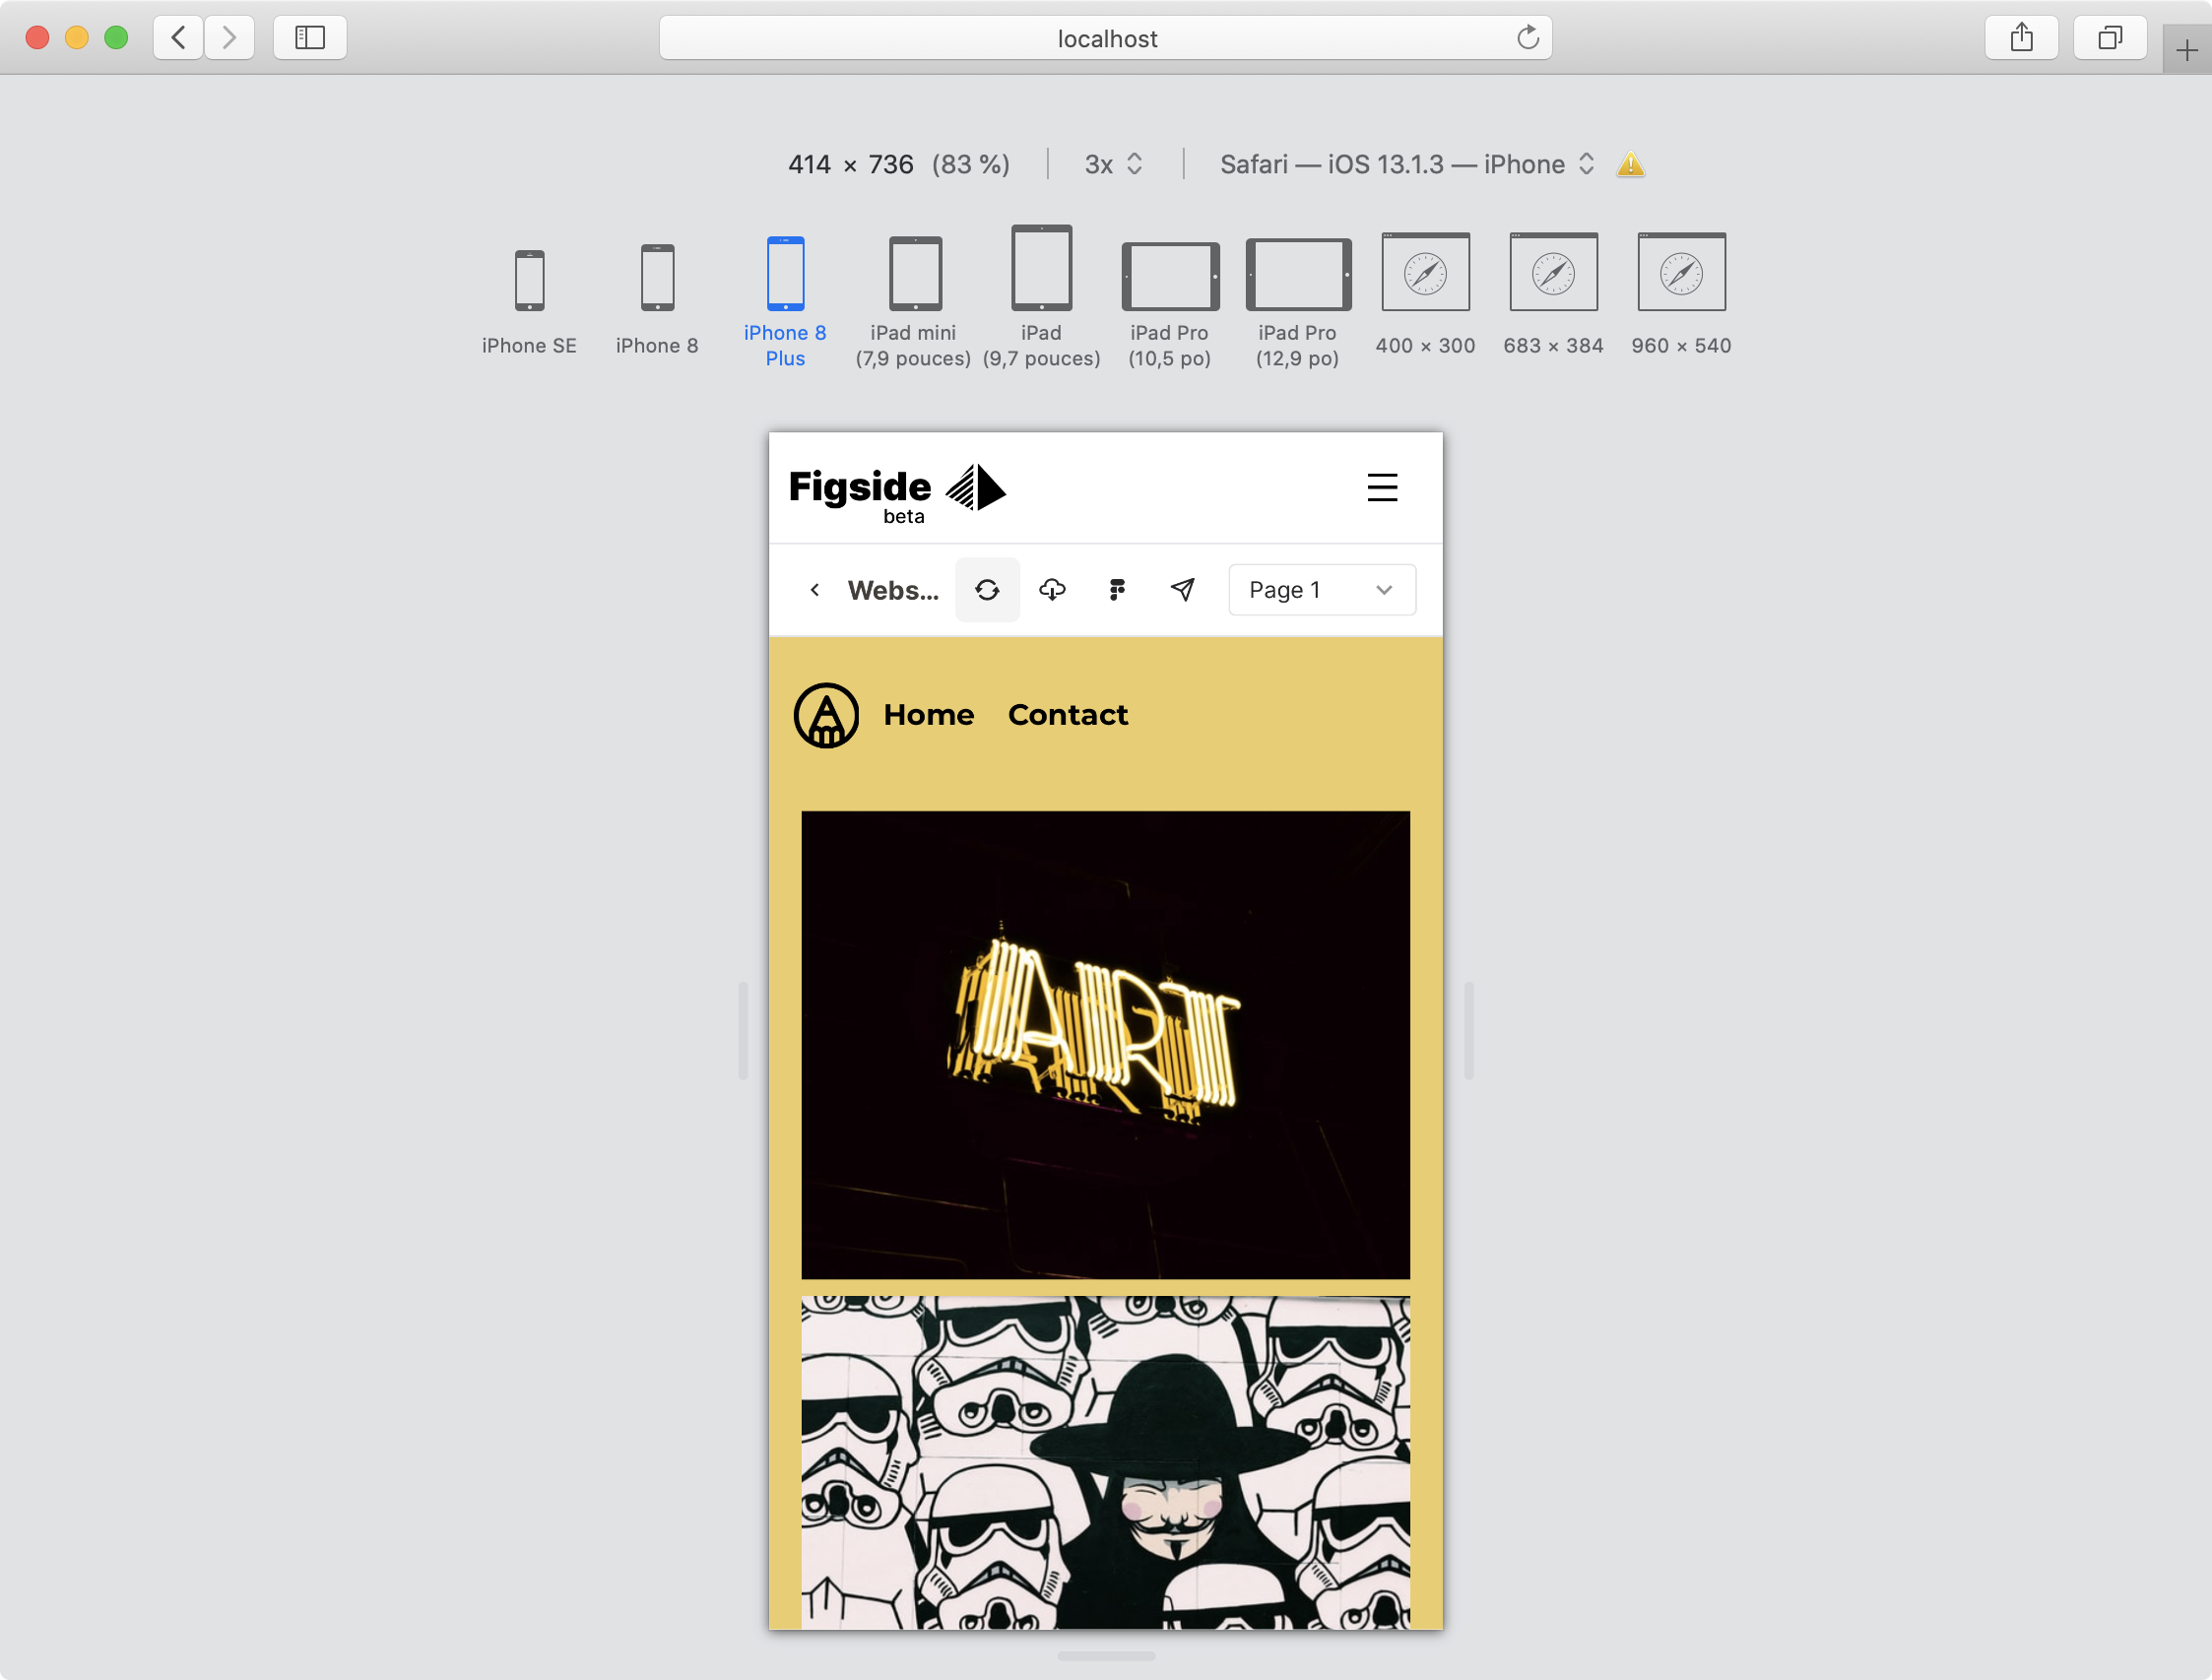The height and width of the screenshot is (1680, 2212).
Task: Select the iPad 9,7 pouces device
Action: [1041, 297]
